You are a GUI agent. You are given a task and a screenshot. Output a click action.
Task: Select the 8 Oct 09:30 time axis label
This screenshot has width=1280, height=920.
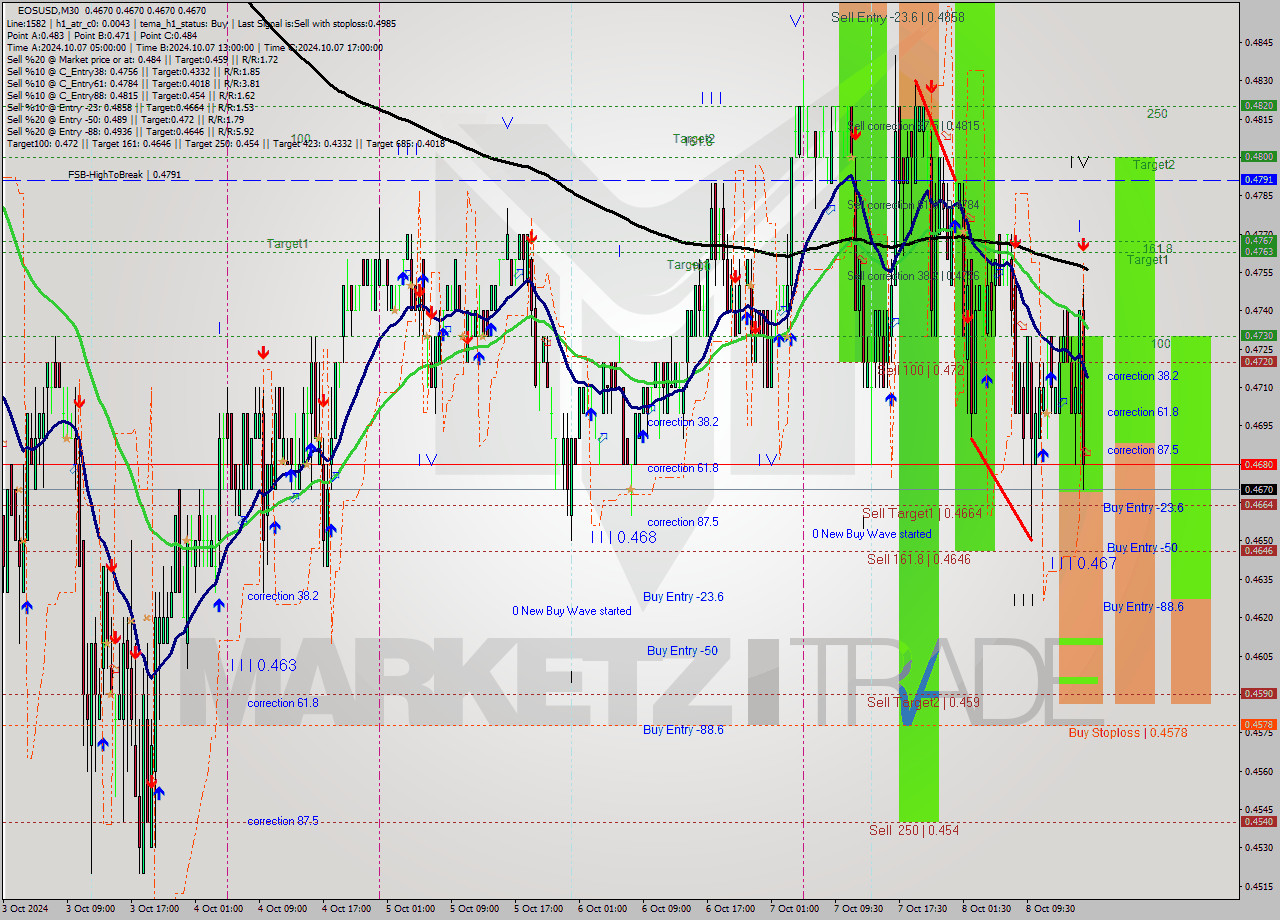pos(1048,909)
